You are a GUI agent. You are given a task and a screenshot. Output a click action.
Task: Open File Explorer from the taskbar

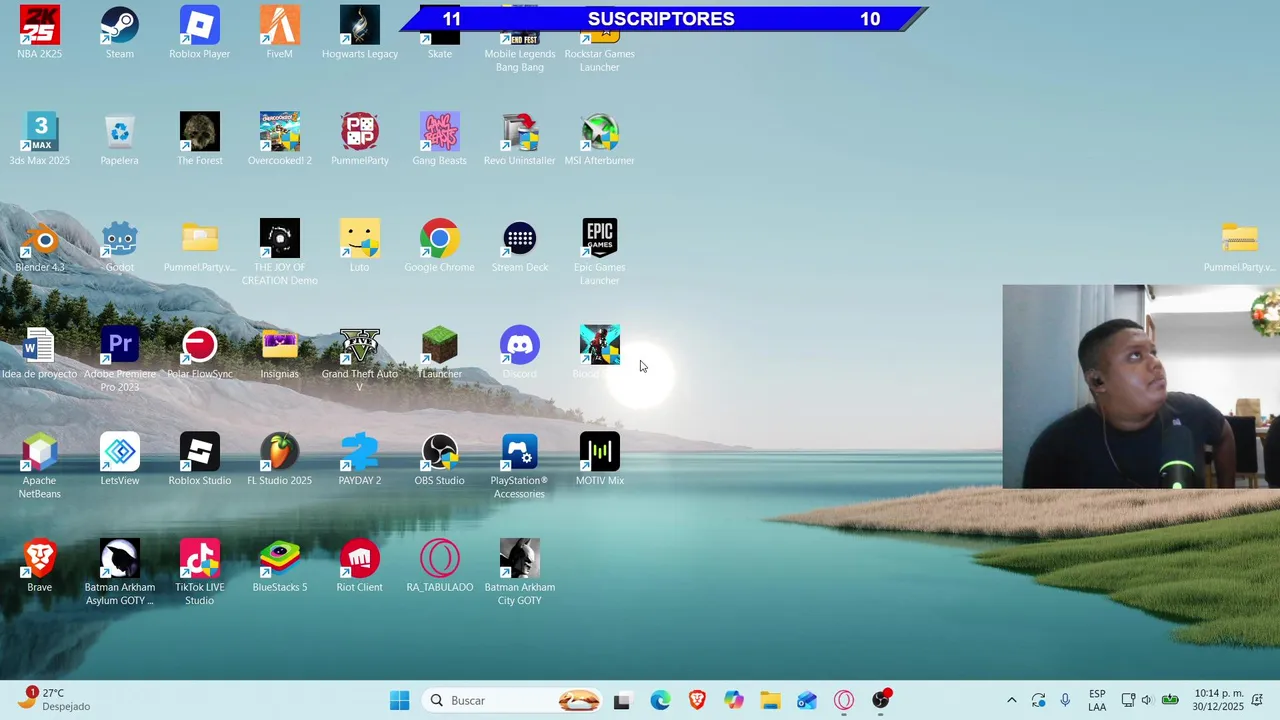point(770,700)
